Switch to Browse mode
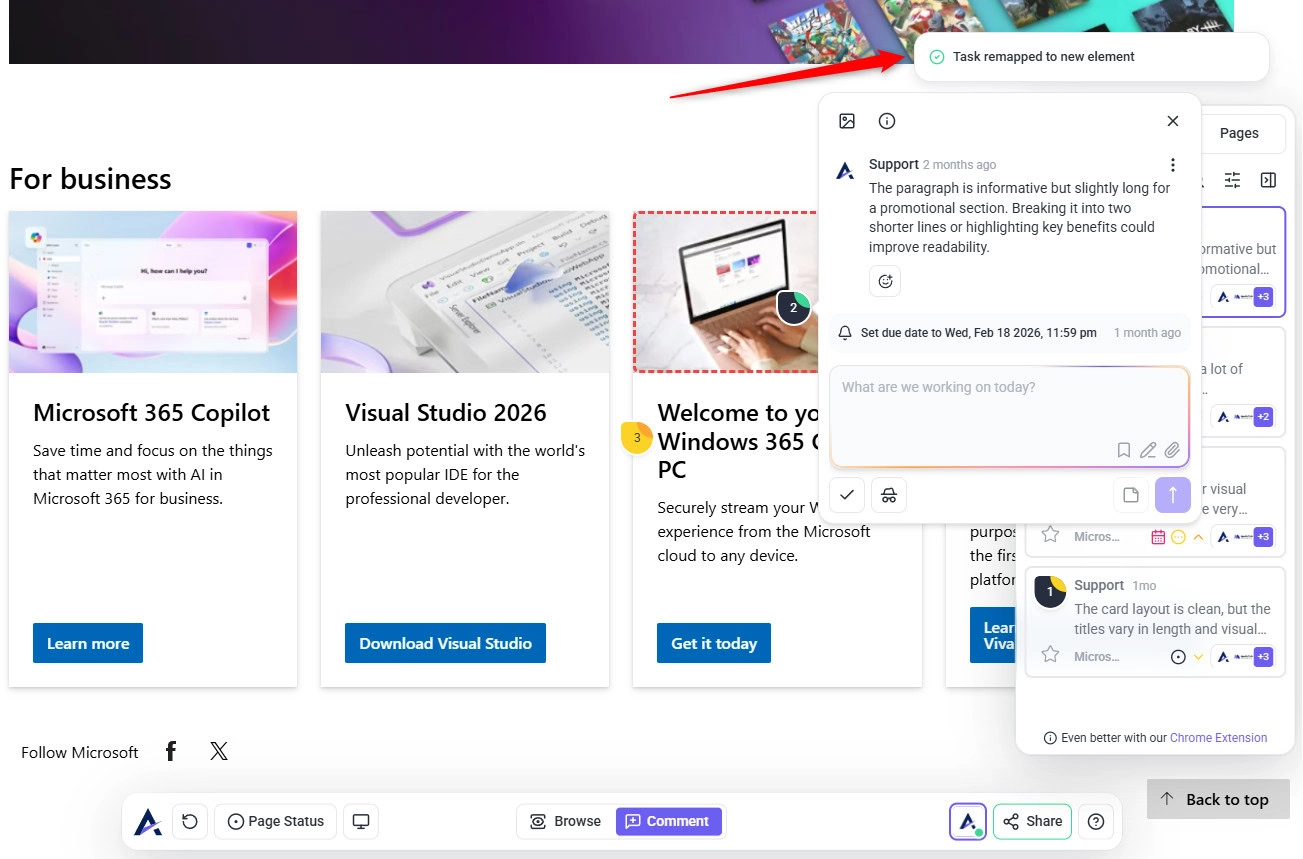 pos(565,821)
